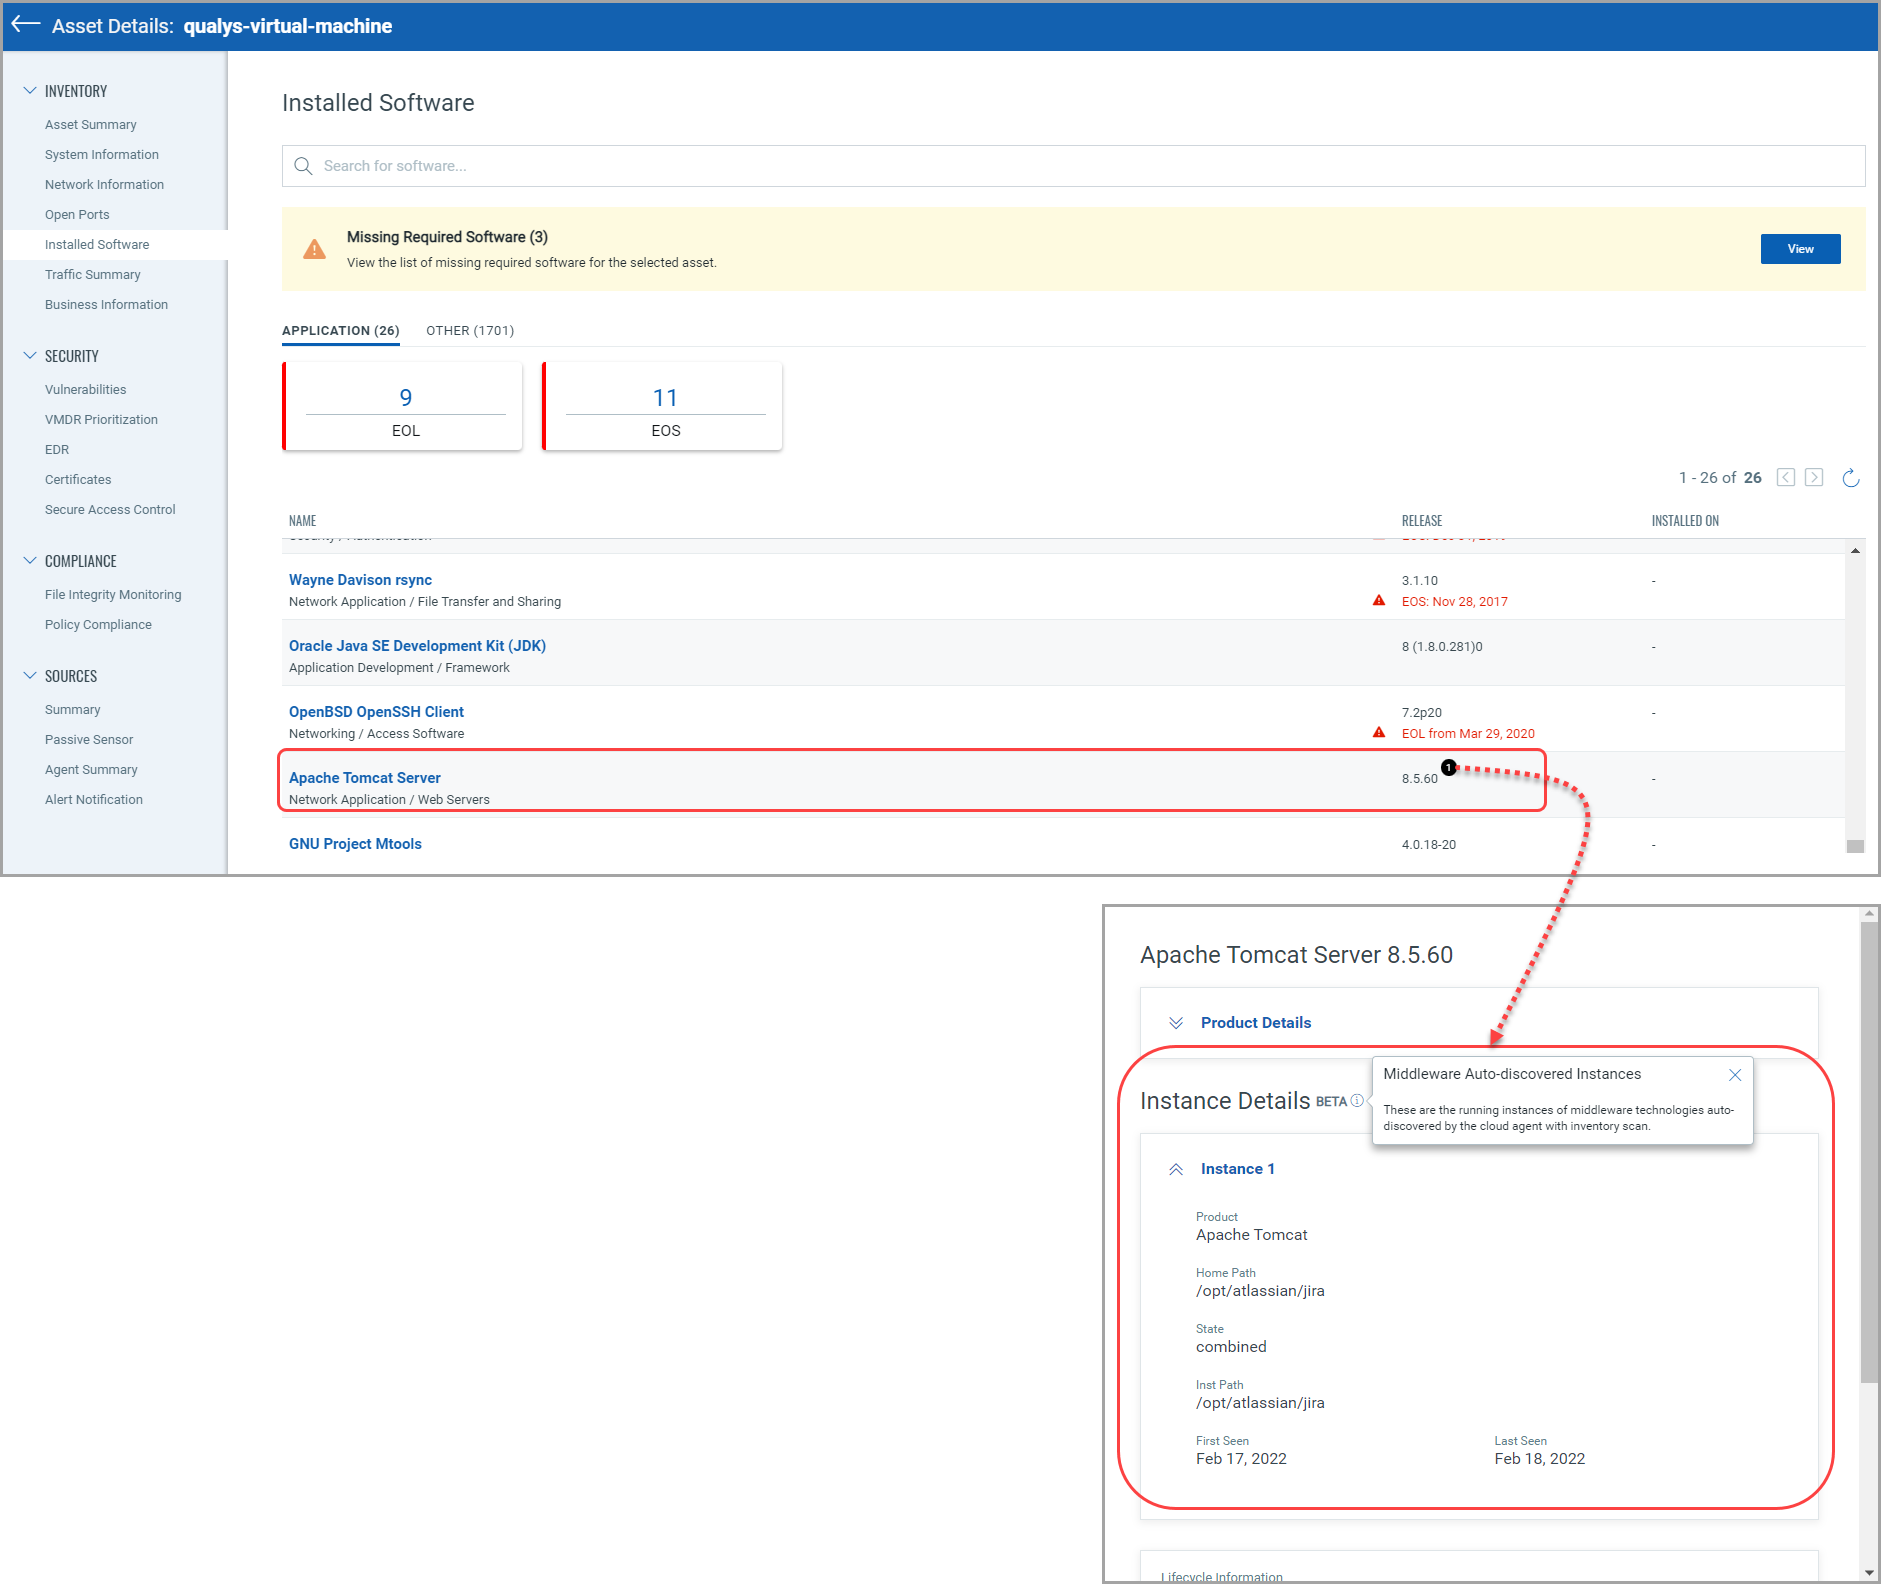1881x1584 pixels.
Task: Click the search magnifier icon
Action: [x=303, y=166]
